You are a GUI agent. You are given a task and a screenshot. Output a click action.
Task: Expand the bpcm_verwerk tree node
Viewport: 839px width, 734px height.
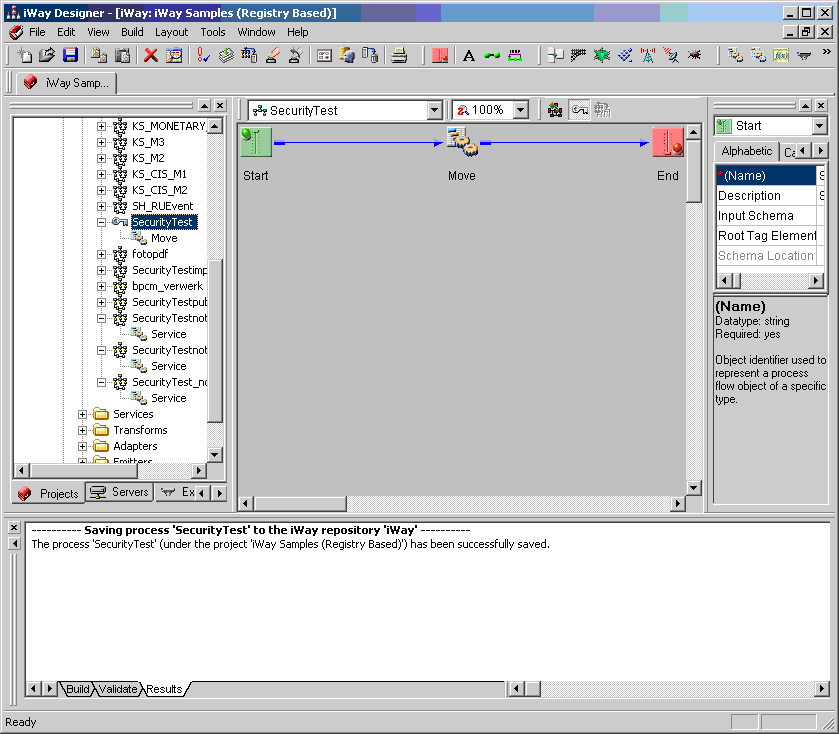101,287
